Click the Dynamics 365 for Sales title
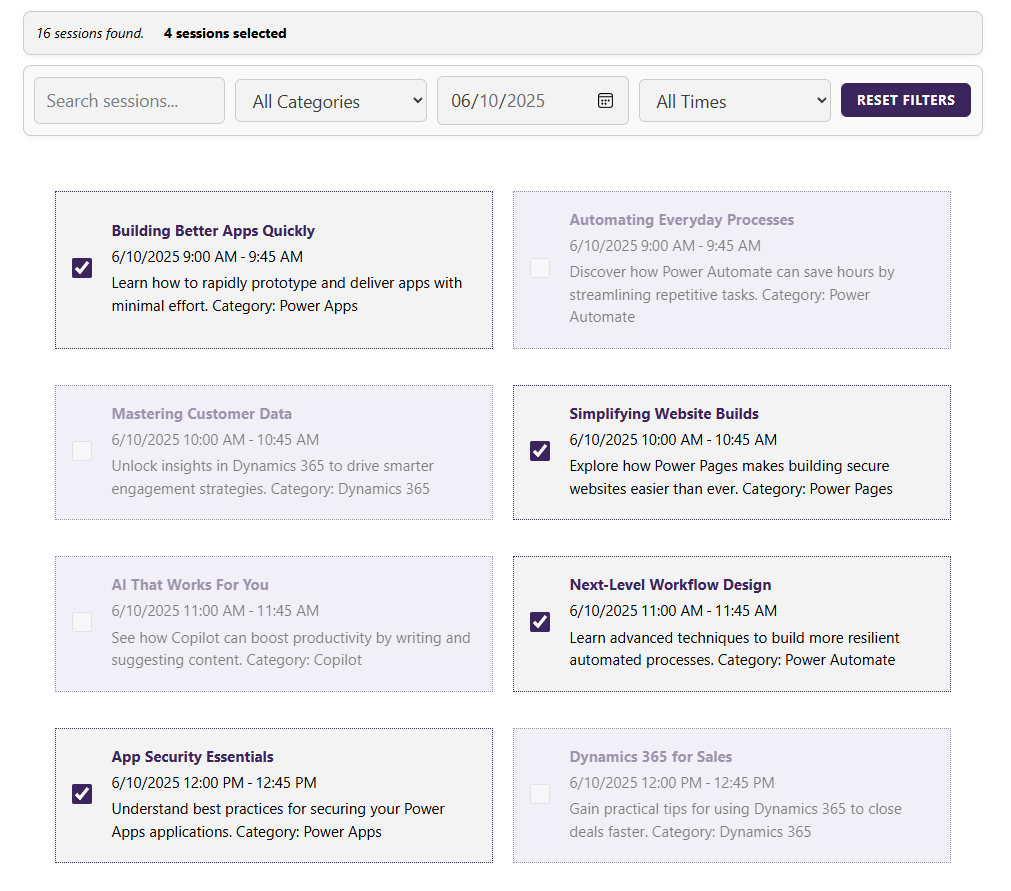This screenshot has height=891, width=1011. pos(650,757)
